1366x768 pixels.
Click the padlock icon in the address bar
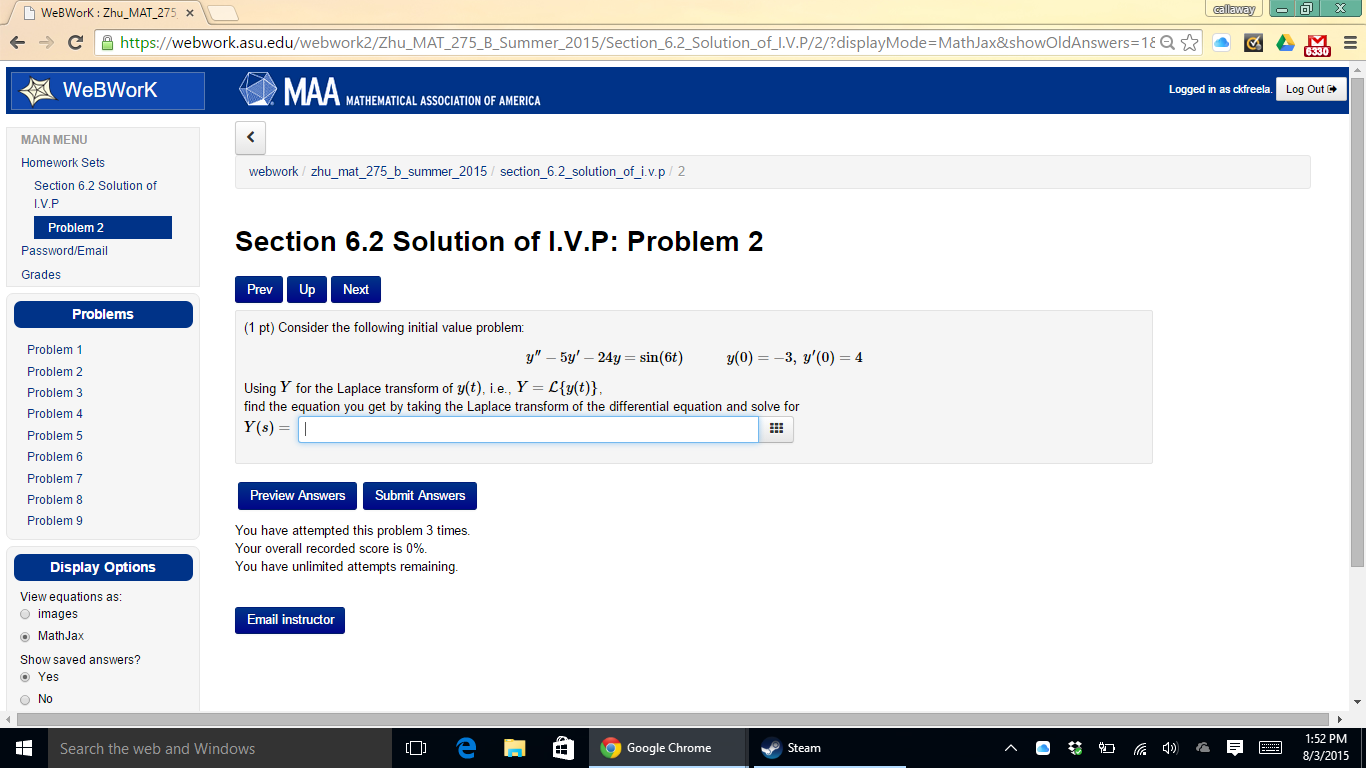coord(106,44)
